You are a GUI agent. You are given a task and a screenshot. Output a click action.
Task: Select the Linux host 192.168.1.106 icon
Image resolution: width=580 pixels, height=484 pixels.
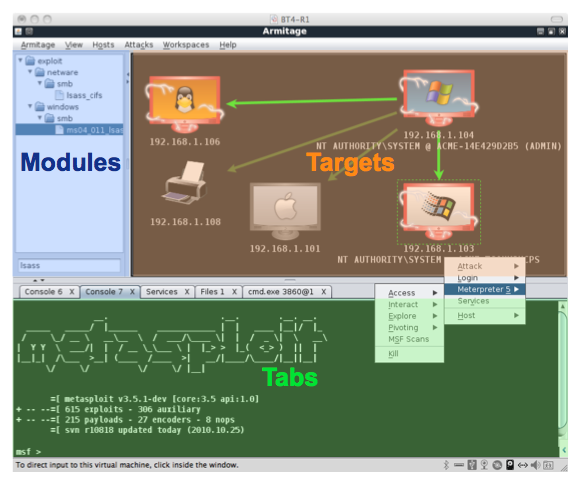tap(185, 104)
